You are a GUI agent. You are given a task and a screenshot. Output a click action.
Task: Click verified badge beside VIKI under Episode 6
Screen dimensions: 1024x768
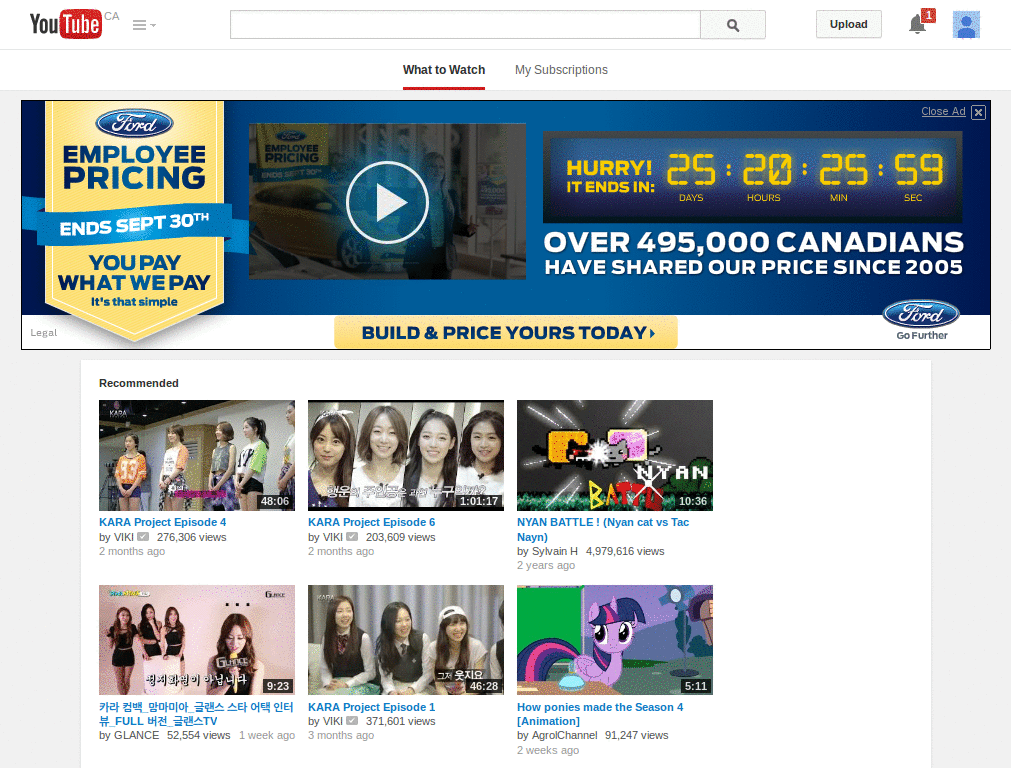(x=352, y=537)
